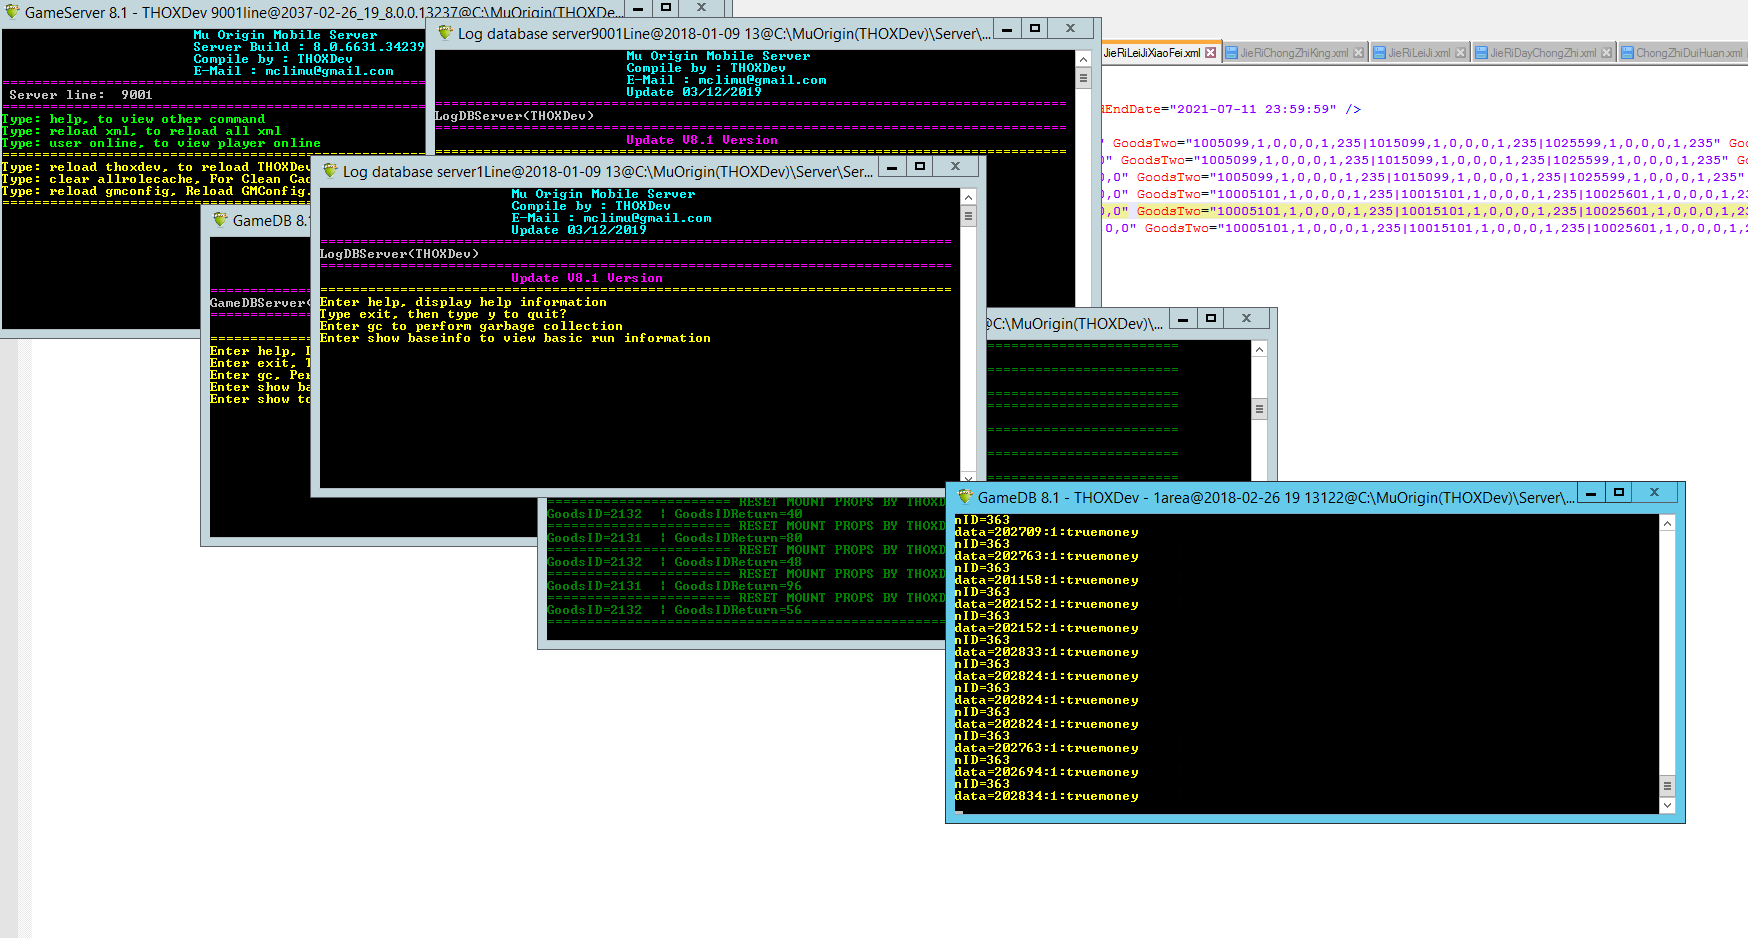Screen dimensions: 1748x938
Task: Click scrollbar thumb in front GameDB 8.1 window
Action: pos(1667,786)
